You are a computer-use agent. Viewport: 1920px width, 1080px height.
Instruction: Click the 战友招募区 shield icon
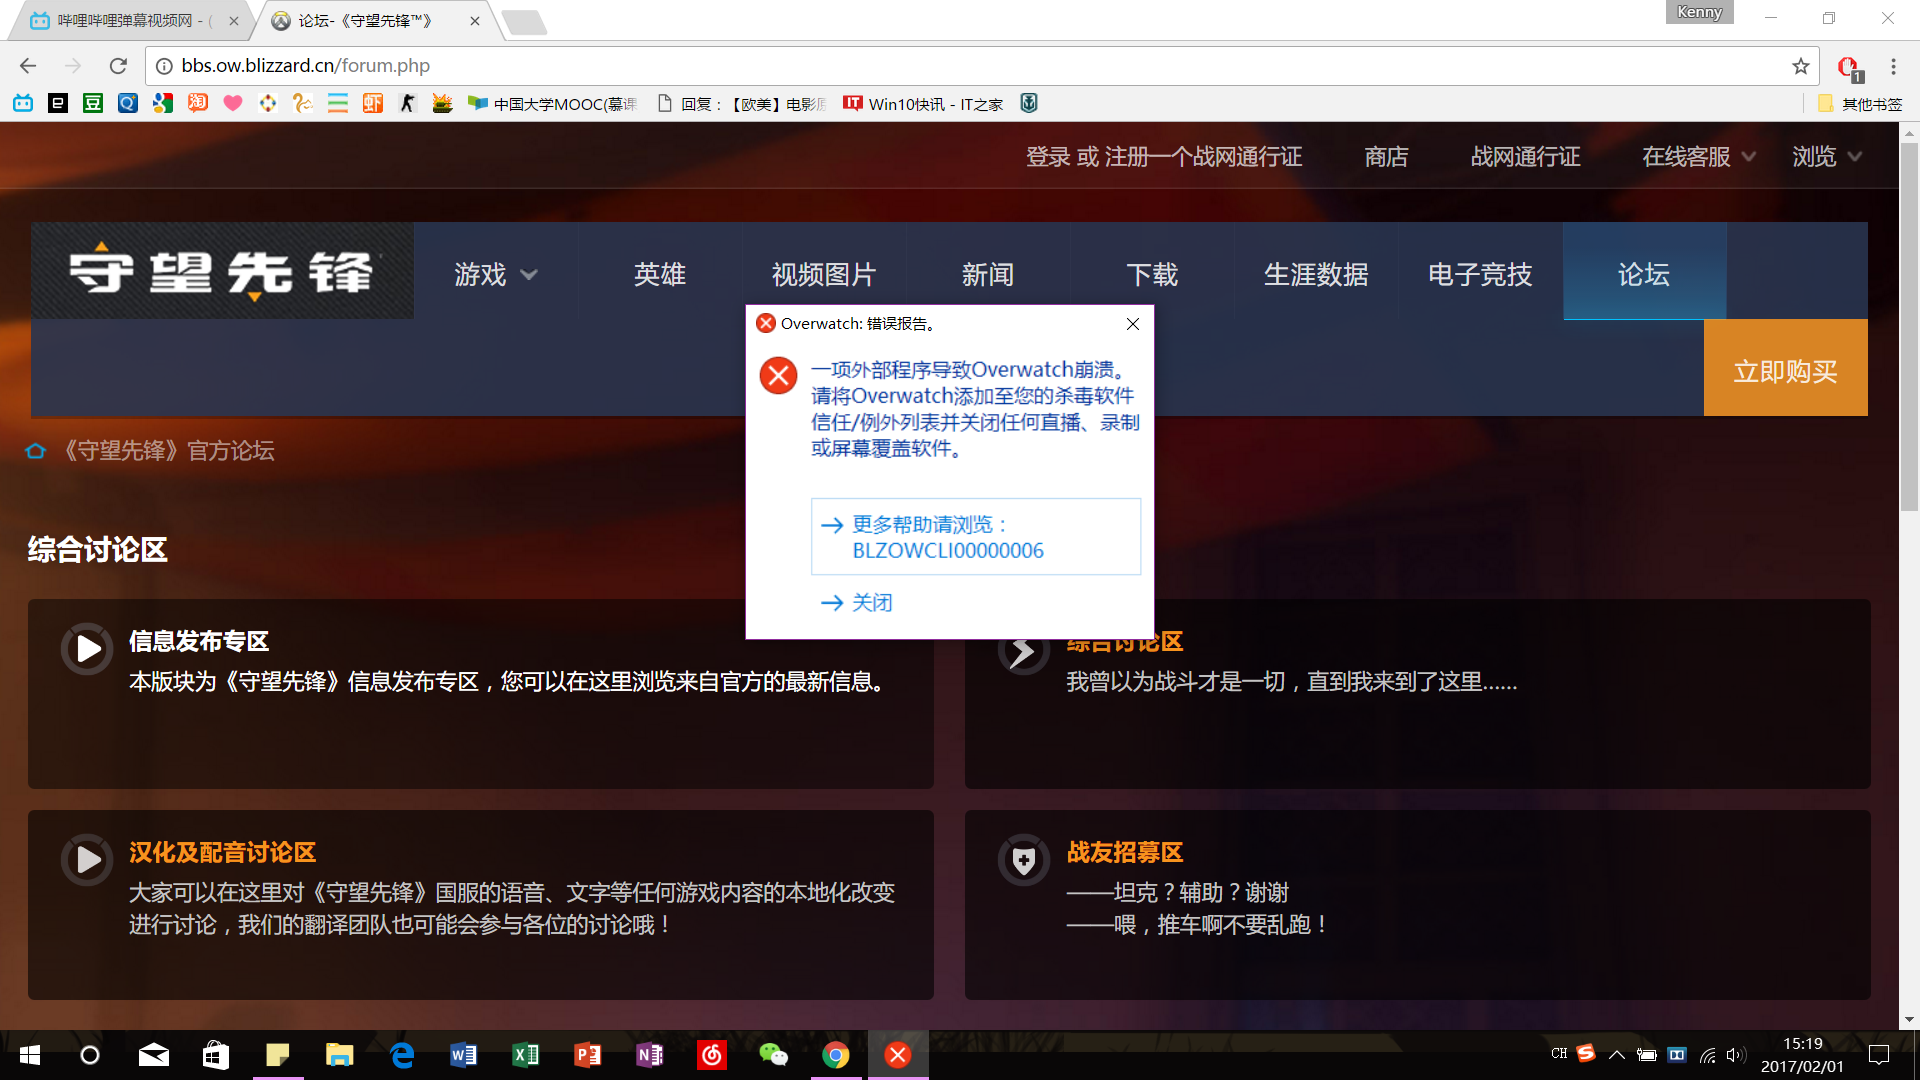pos(1024,860)
